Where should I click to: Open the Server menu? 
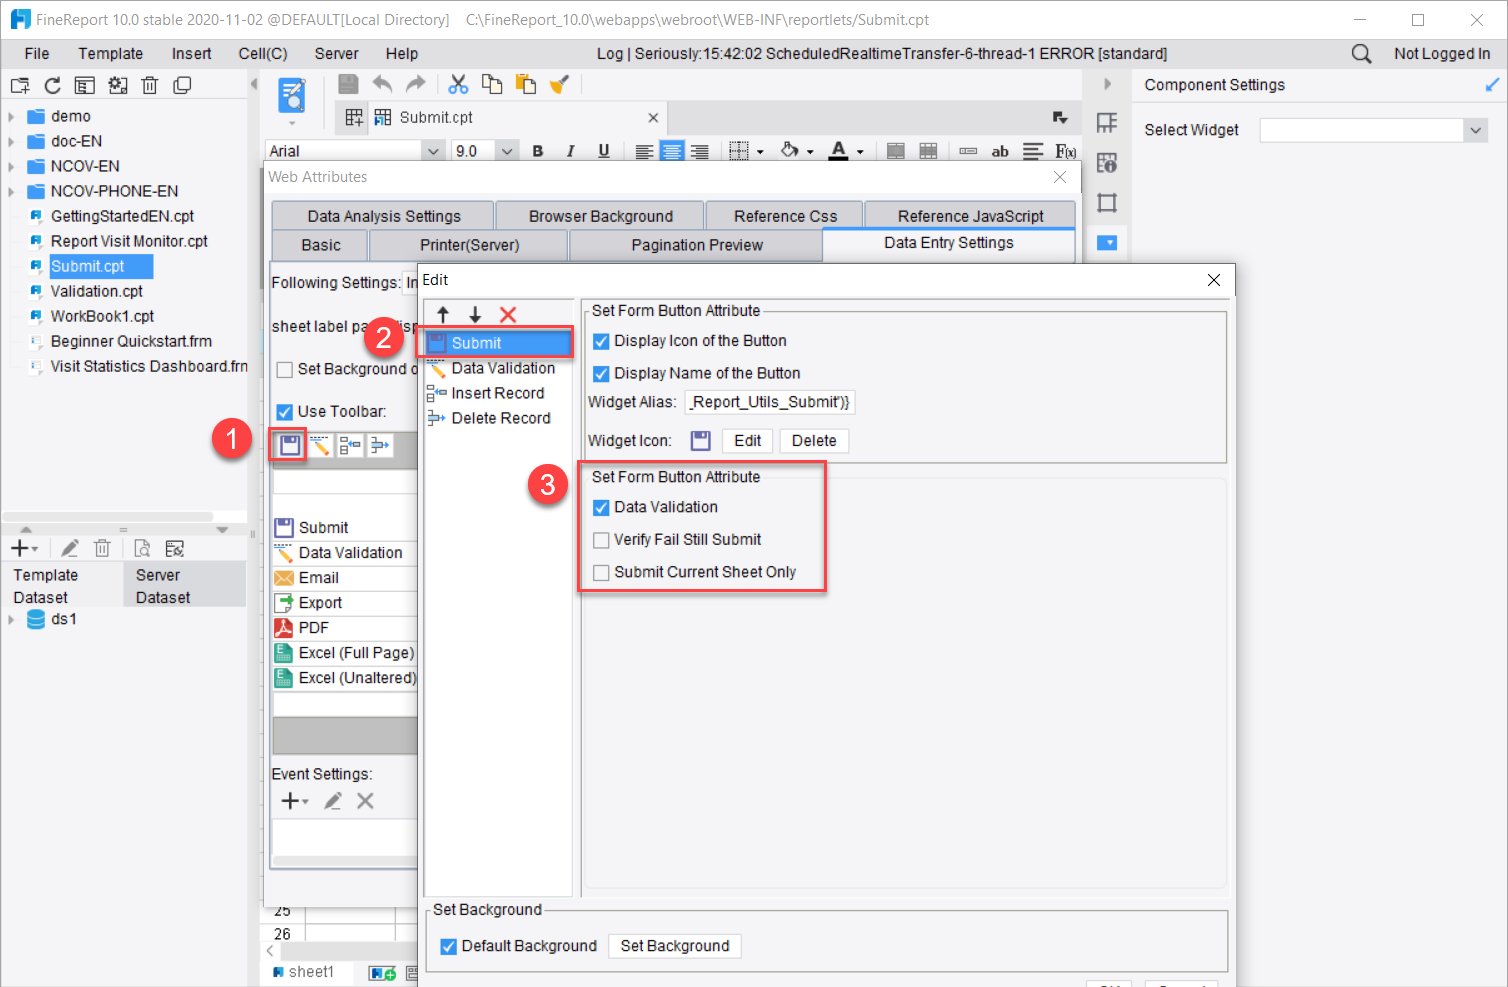pyautogui.click(x=336, y=54)
